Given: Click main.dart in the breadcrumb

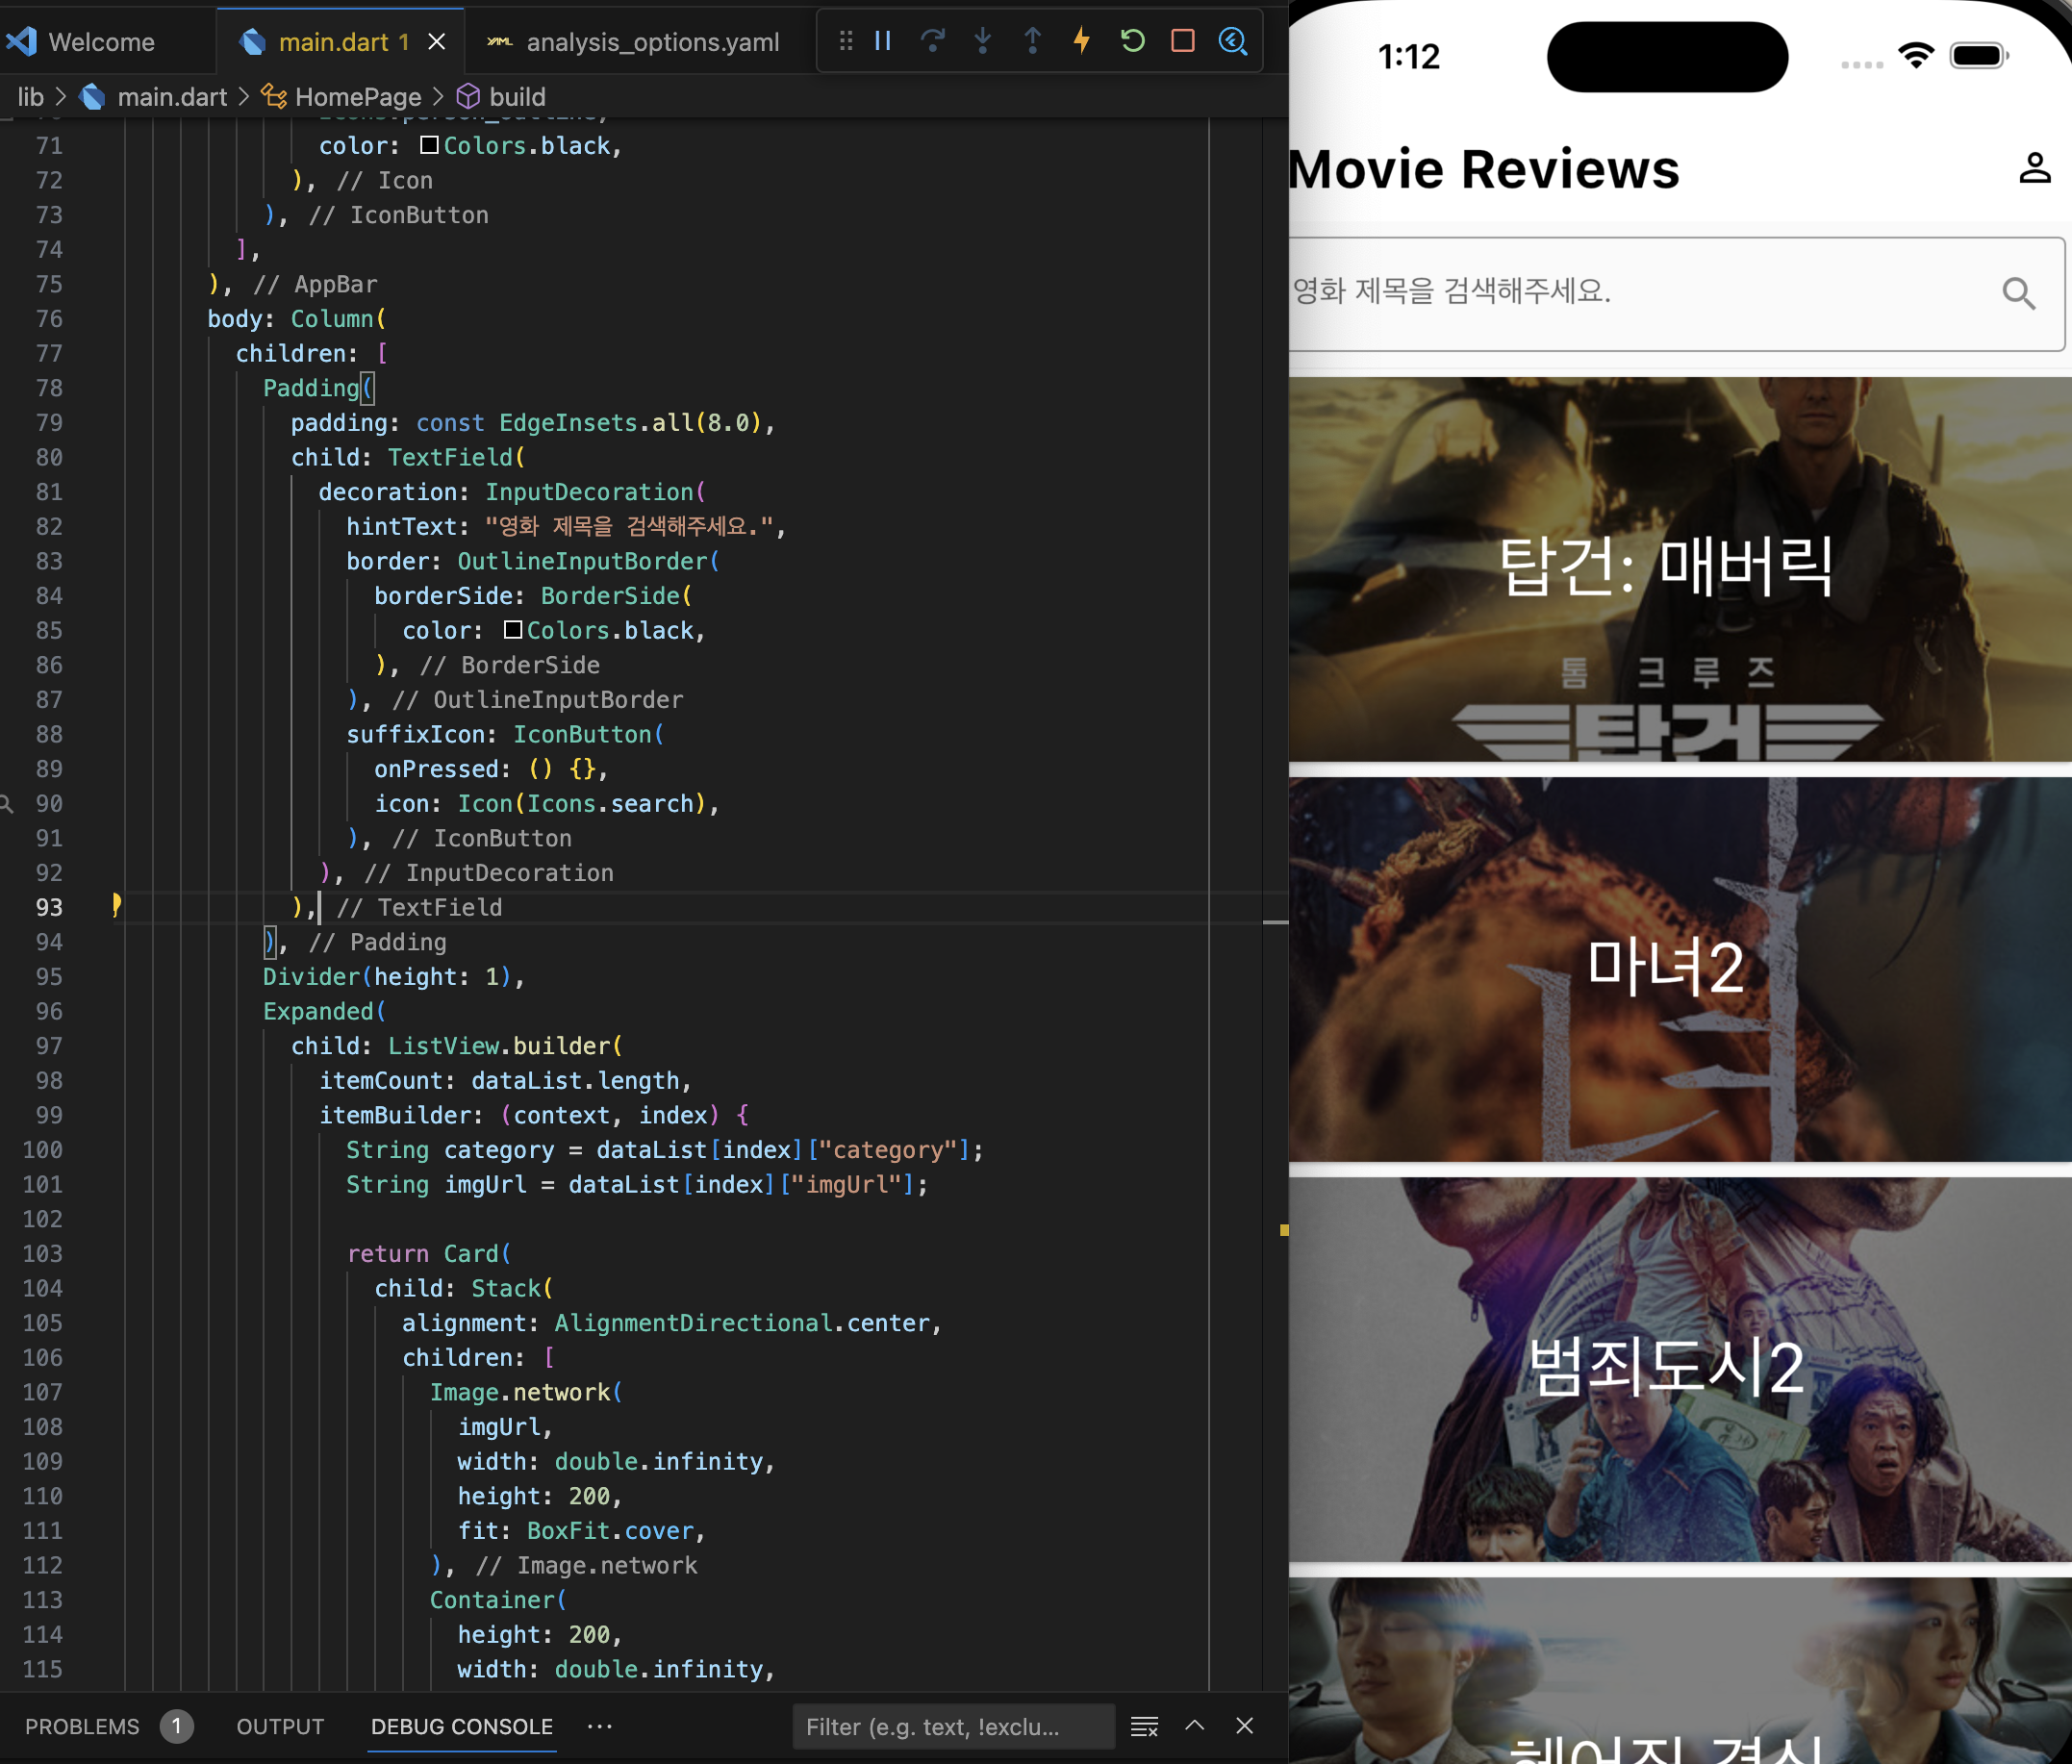Looking at the screenshot, I should pyautogui.click(x=172, y=97).
